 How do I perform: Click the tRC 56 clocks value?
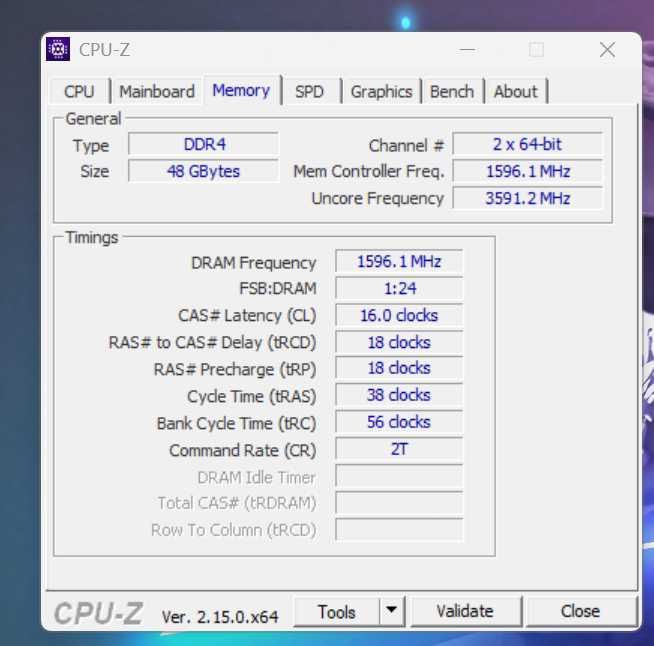pyautogui.click(x=399, y=422)
